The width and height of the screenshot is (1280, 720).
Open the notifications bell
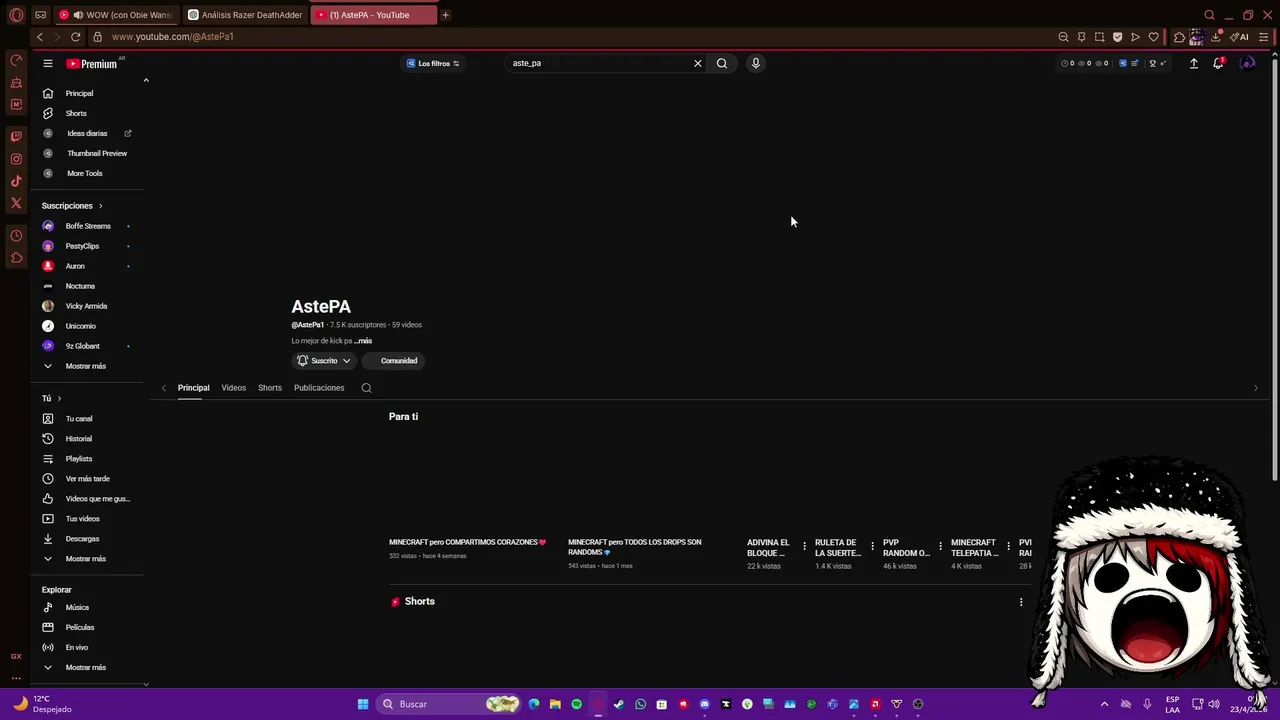[x=1218, y=63]
